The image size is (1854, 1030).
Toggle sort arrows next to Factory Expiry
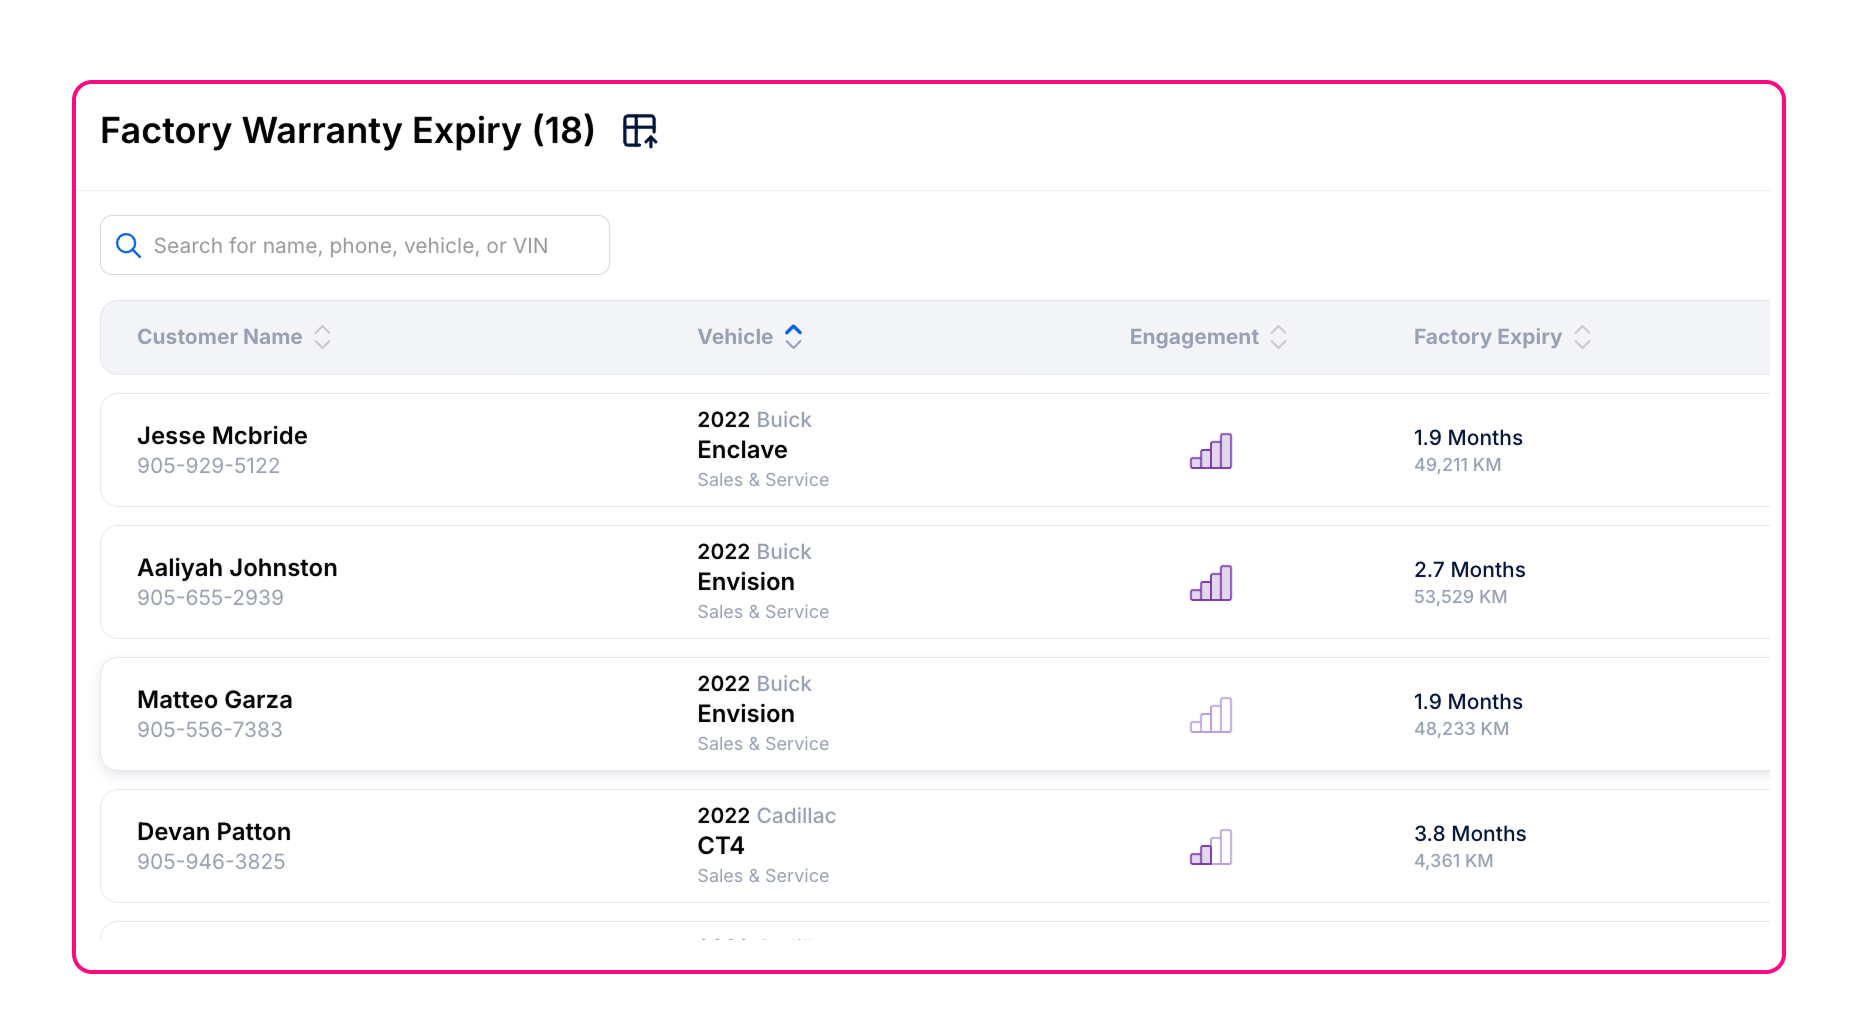[1582, 337]
